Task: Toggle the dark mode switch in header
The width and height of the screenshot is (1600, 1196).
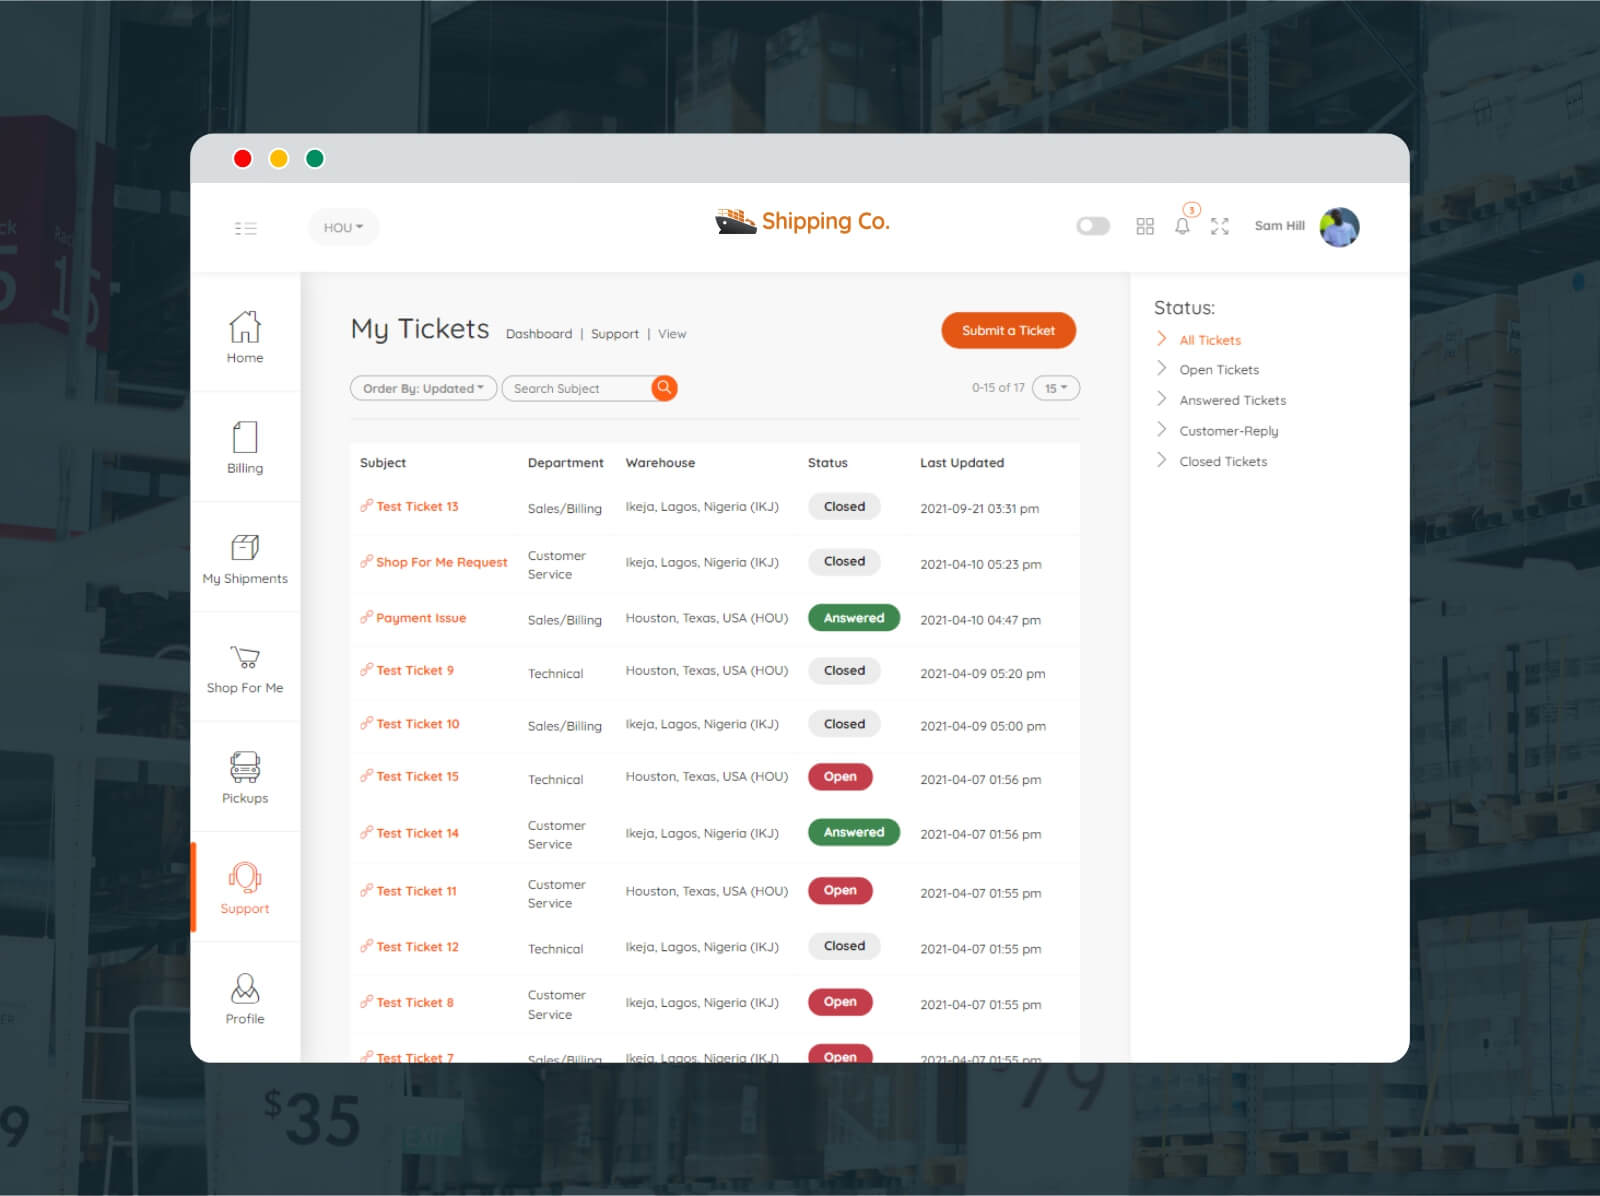Action: point(1093,226)
